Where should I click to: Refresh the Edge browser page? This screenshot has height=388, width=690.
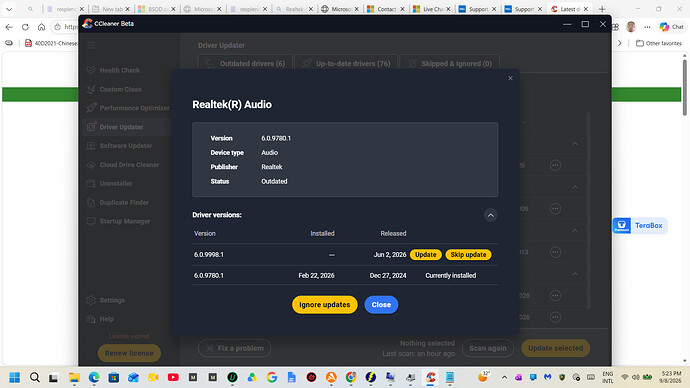point(25,27)
